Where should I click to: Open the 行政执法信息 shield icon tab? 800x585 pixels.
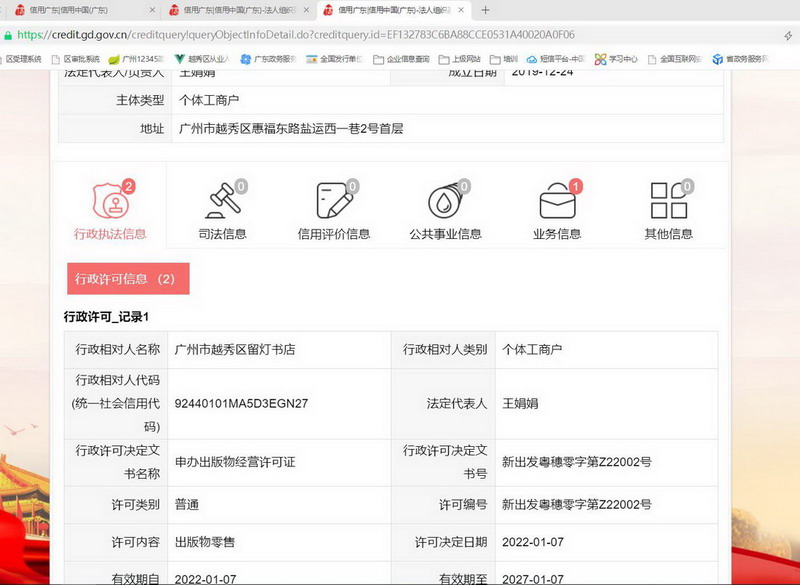110,200
